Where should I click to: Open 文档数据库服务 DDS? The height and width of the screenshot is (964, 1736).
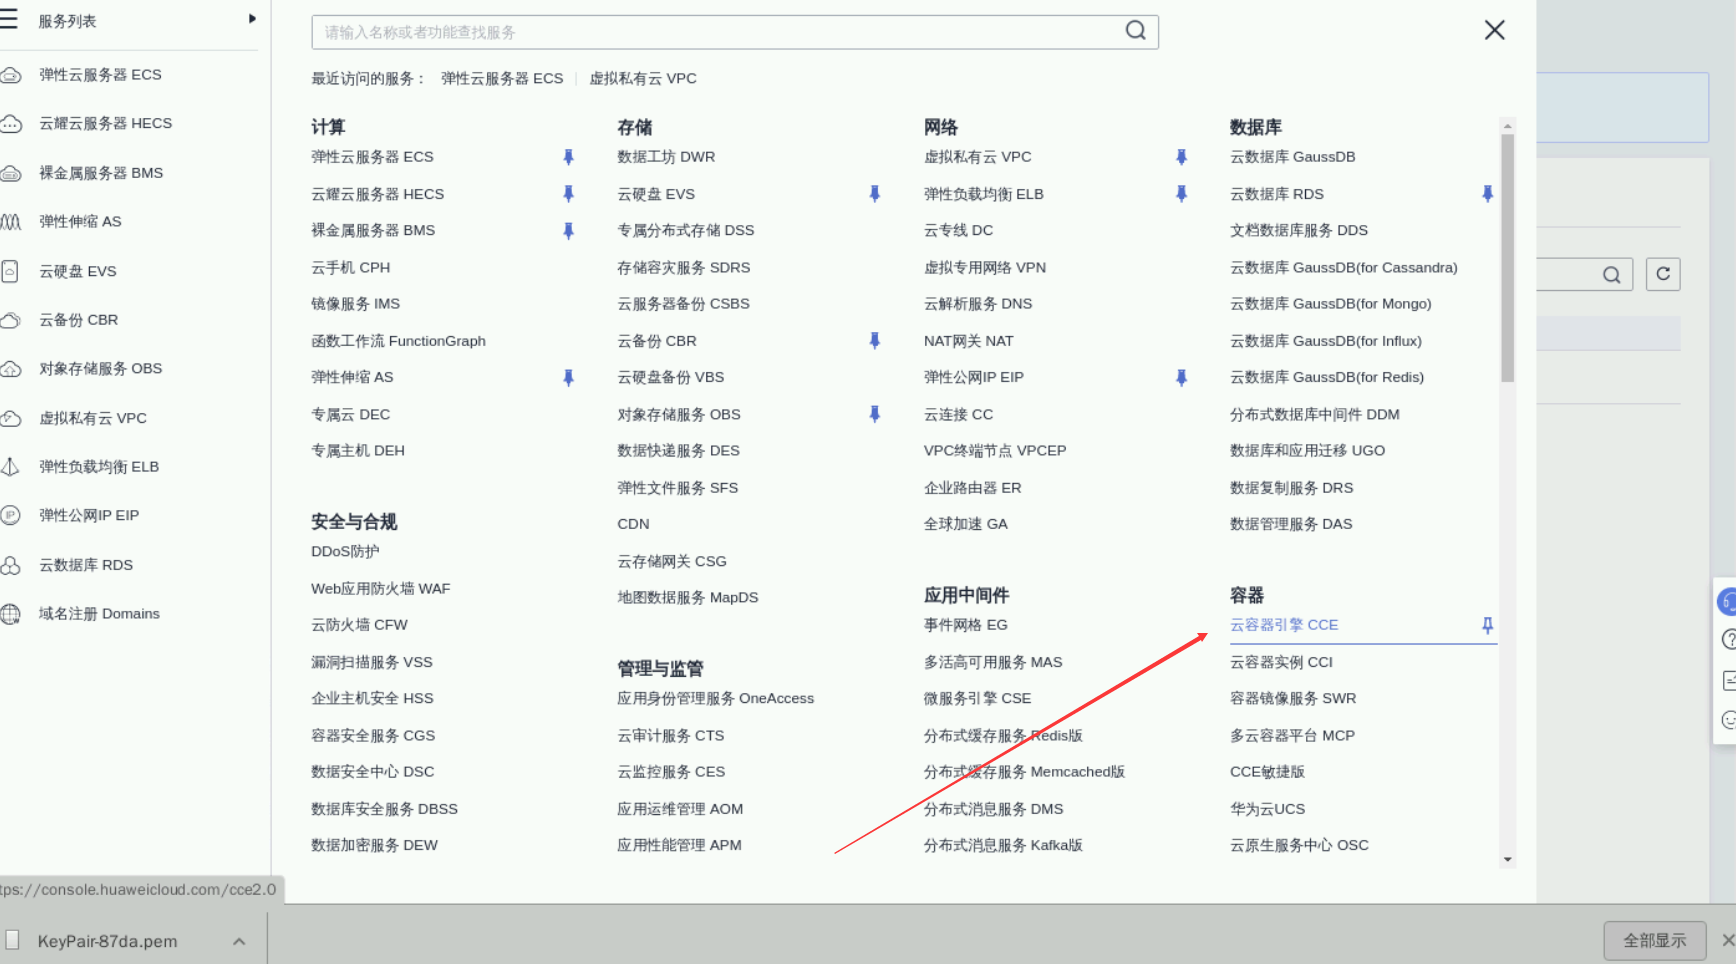[1299, 230]
